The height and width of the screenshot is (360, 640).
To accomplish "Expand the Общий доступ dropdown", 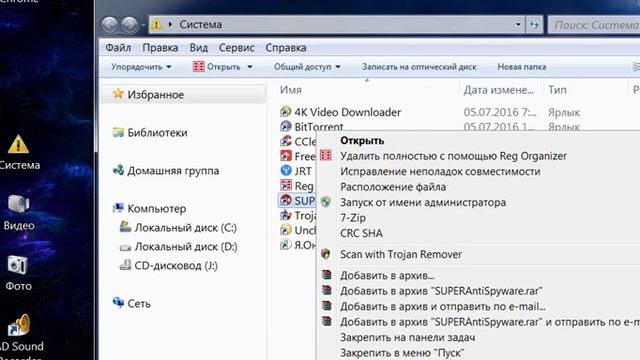I will (307, 67).
